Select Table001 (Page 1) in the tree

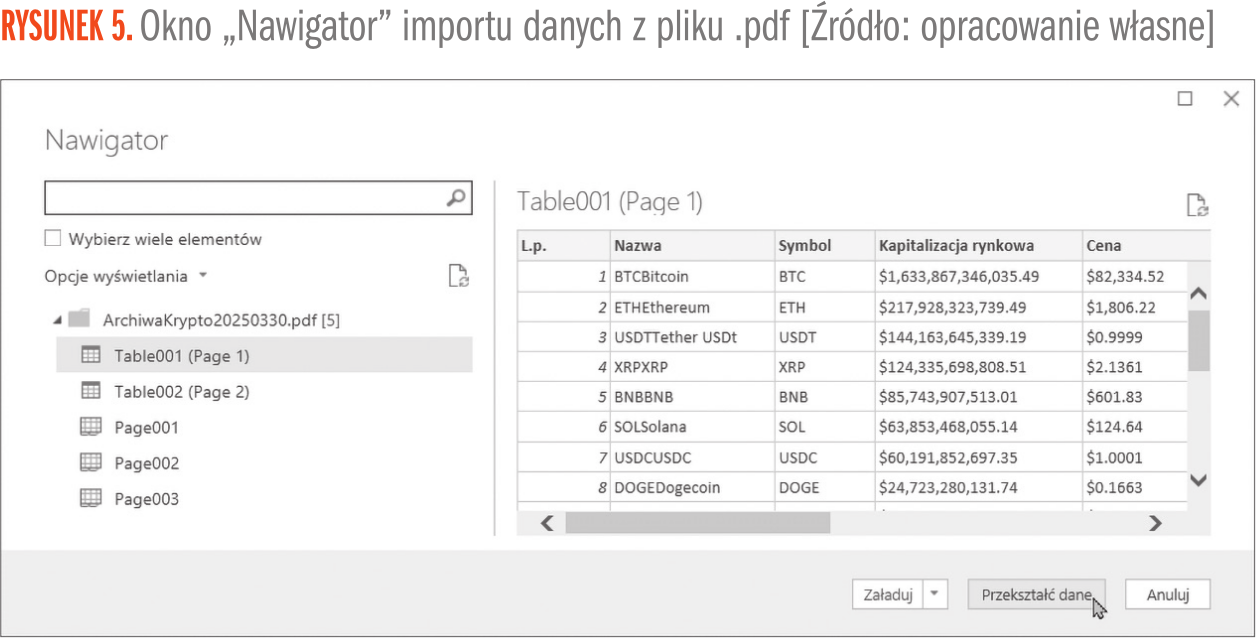pos(181,355)
